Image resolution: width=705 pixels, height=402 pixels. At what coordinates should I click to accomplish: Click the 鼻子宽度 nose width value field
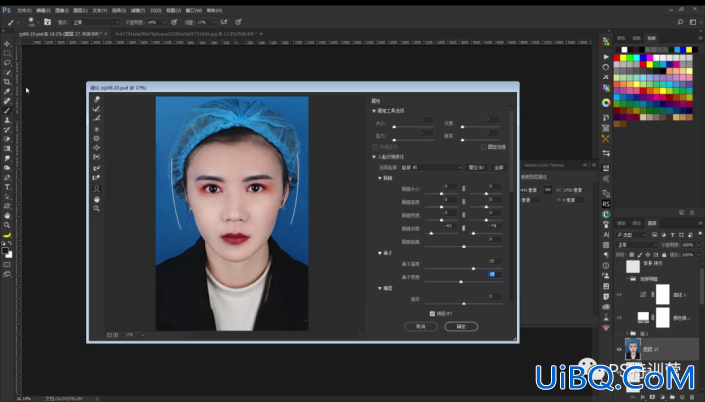click(x=495, y=274)
